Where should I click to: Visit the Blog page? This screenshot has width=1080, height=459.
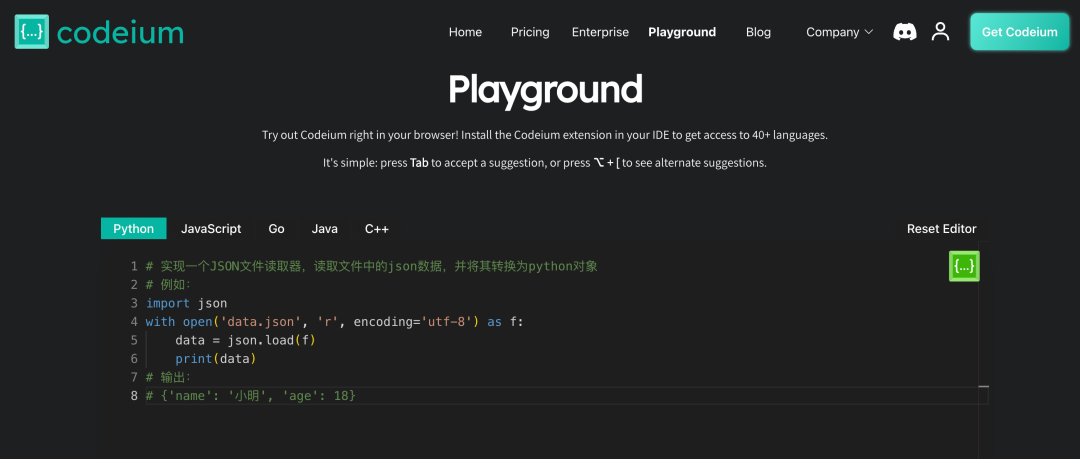758,32
